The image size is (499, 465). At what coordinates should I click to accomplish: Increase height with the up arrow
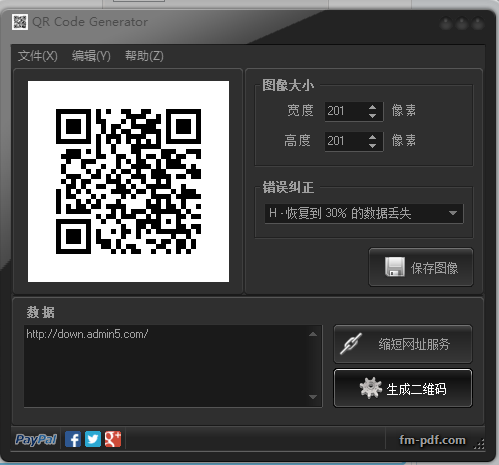pyautogui.click(x=372, y=137)
